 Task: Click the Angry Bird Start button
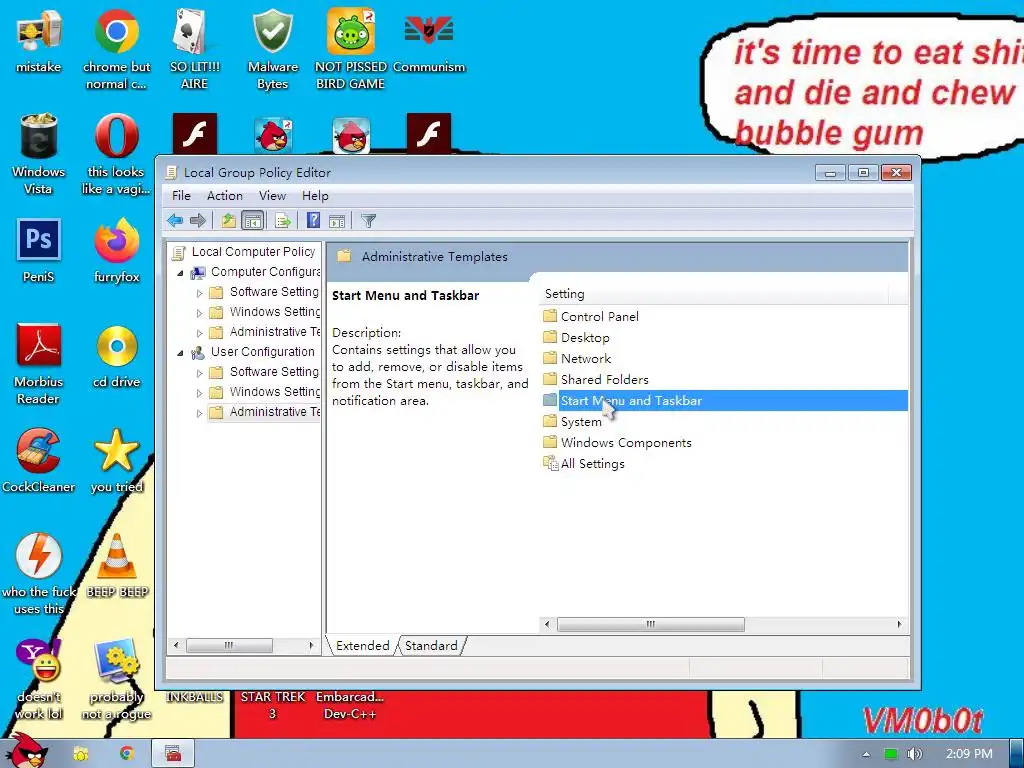(25, 751)
